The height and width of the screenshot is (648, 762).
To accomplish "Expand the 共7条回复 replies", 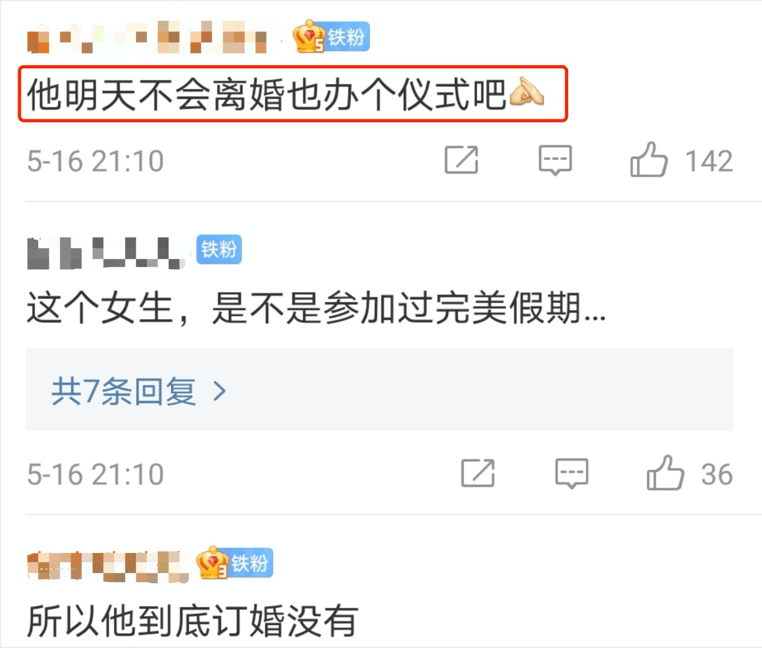I will point(379,389).
